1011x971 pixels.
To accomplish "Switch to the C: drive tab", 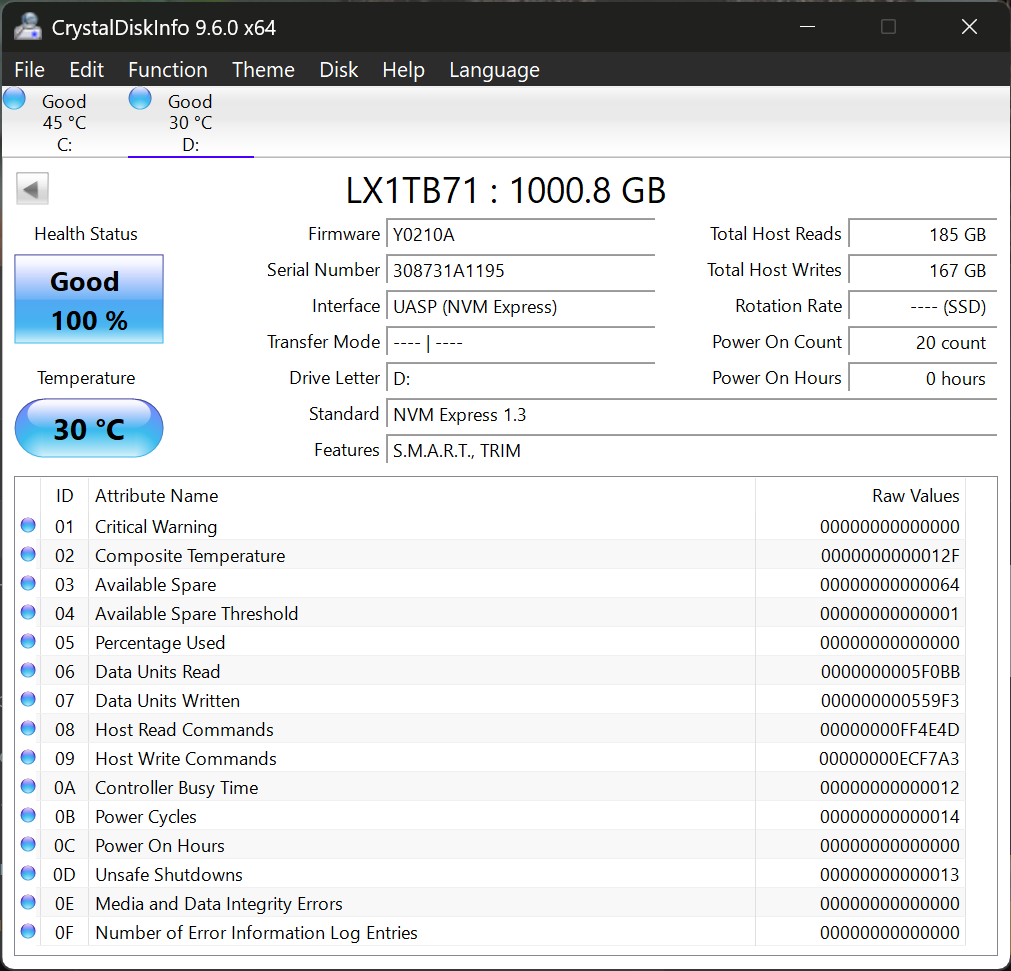I will pyautogui.click(x=64, y=122).
